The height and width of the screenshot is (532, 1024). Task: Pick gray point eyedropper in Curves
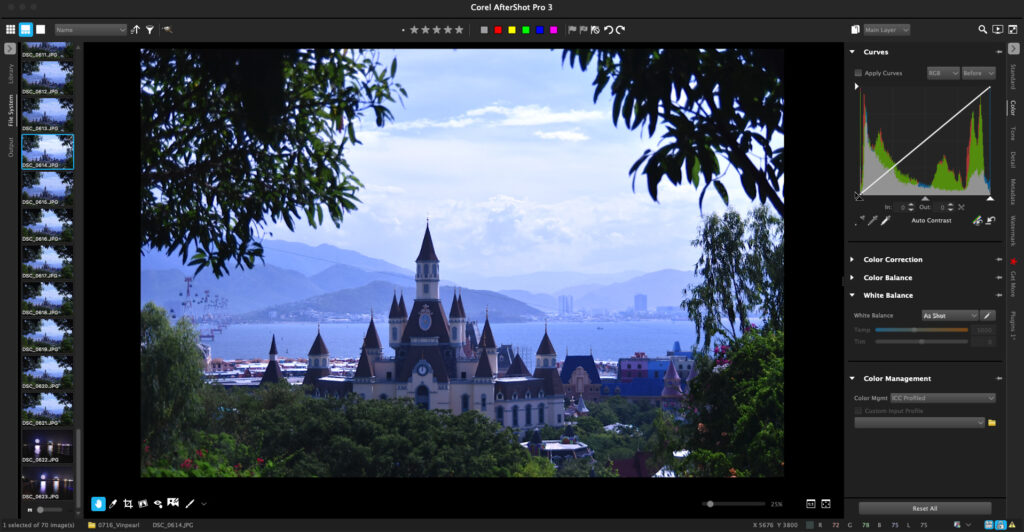coord(872,221)
